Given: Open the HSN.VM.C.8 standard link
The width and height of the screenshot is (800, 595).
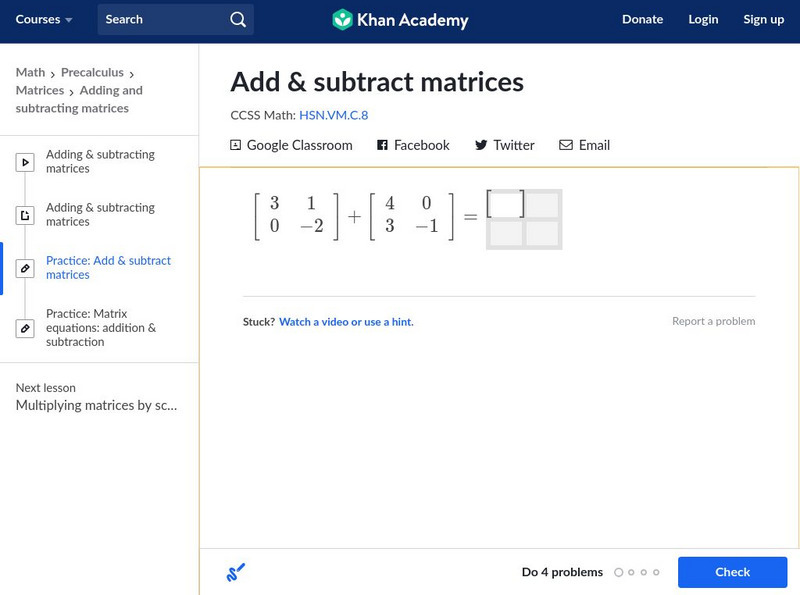Looking at the screenshot, I should [333, 115].
